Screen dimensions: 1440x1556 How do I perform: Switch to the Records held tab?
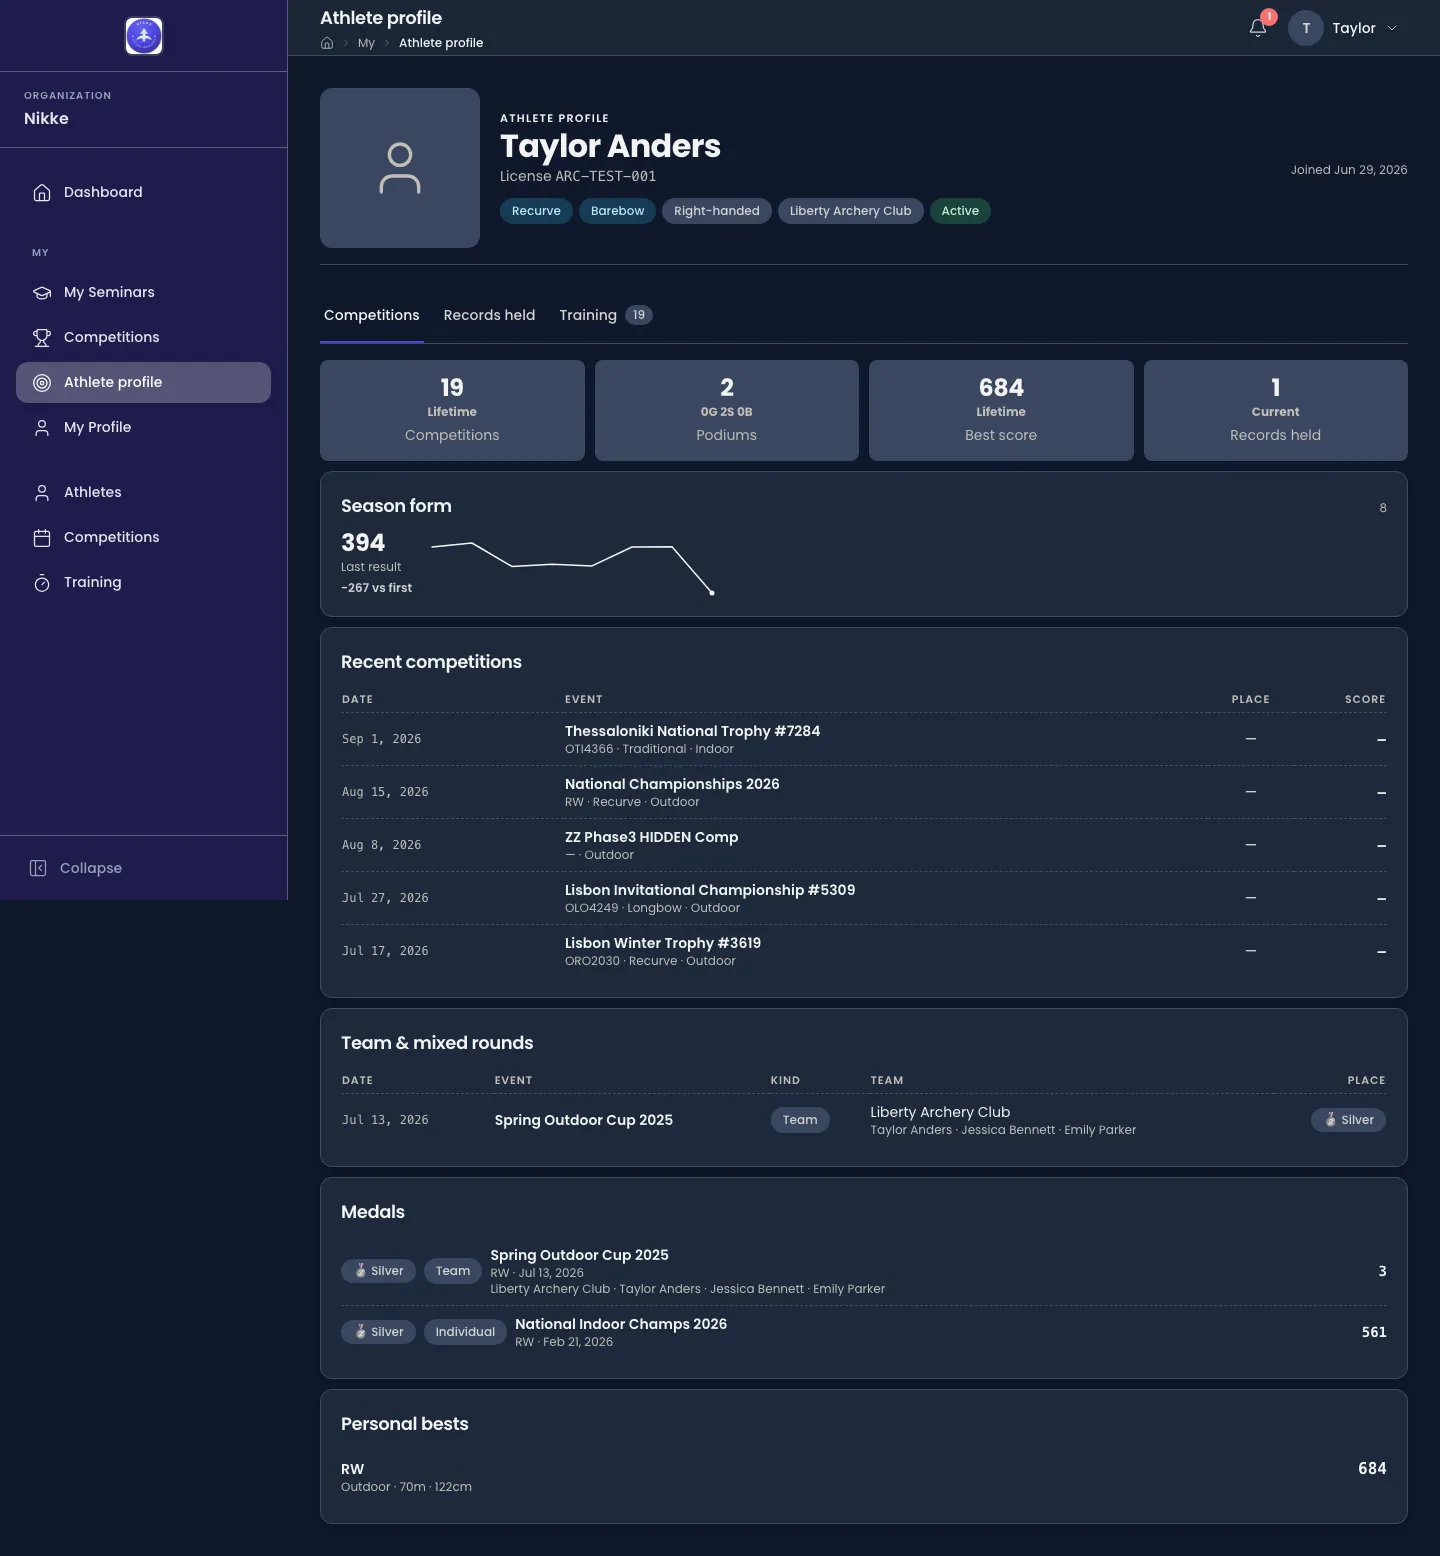(x=489, y=315)
